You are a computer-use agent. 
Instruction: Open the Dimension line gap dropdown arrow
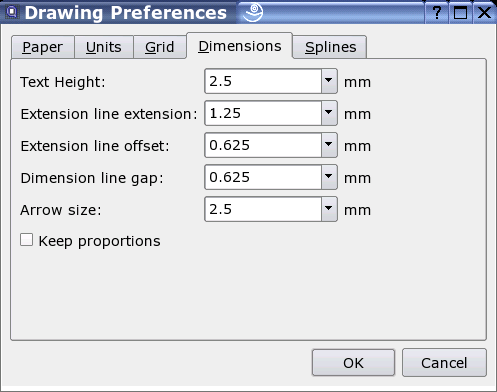[x=329, y=177]
